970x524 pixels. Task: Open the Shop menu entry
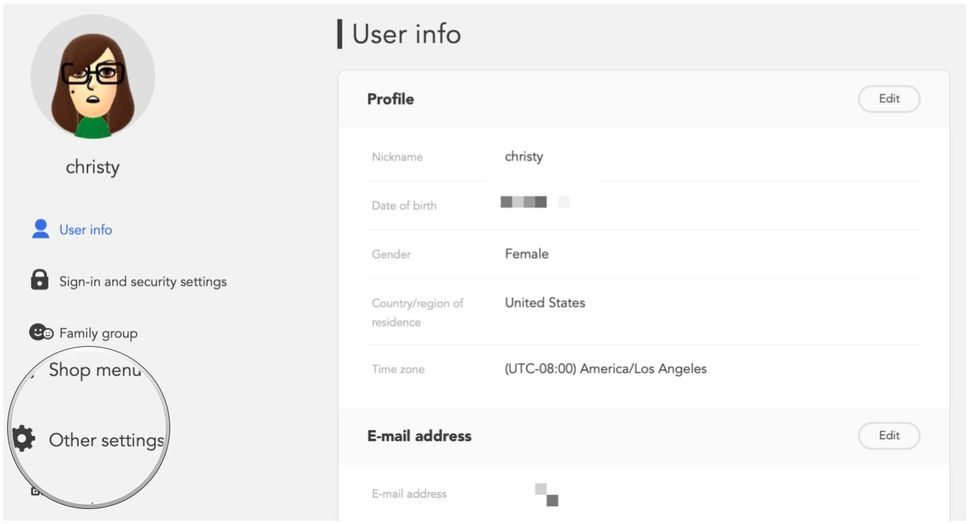coord(95,371)
